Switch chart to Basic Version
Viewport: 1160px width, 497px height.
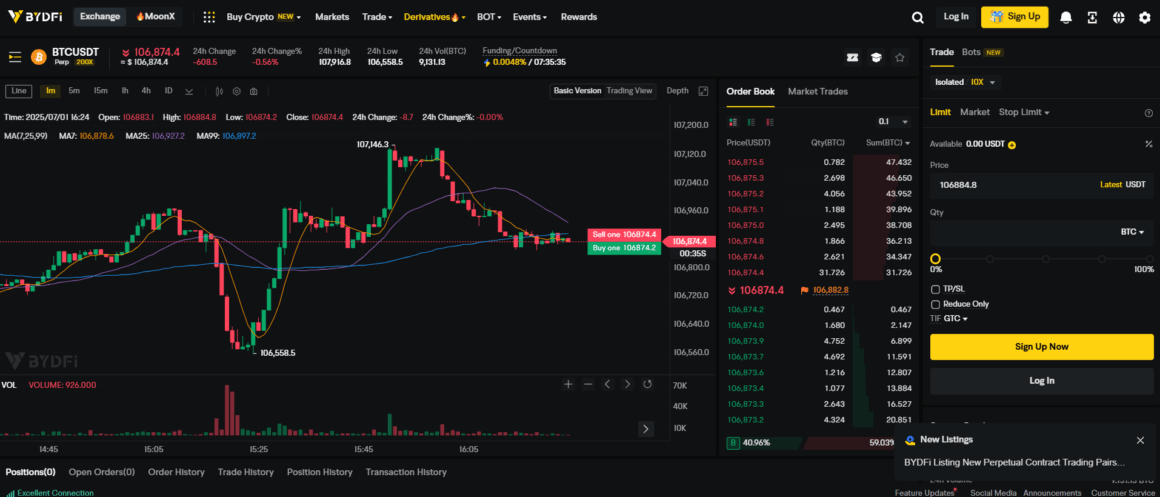(577, 91)
